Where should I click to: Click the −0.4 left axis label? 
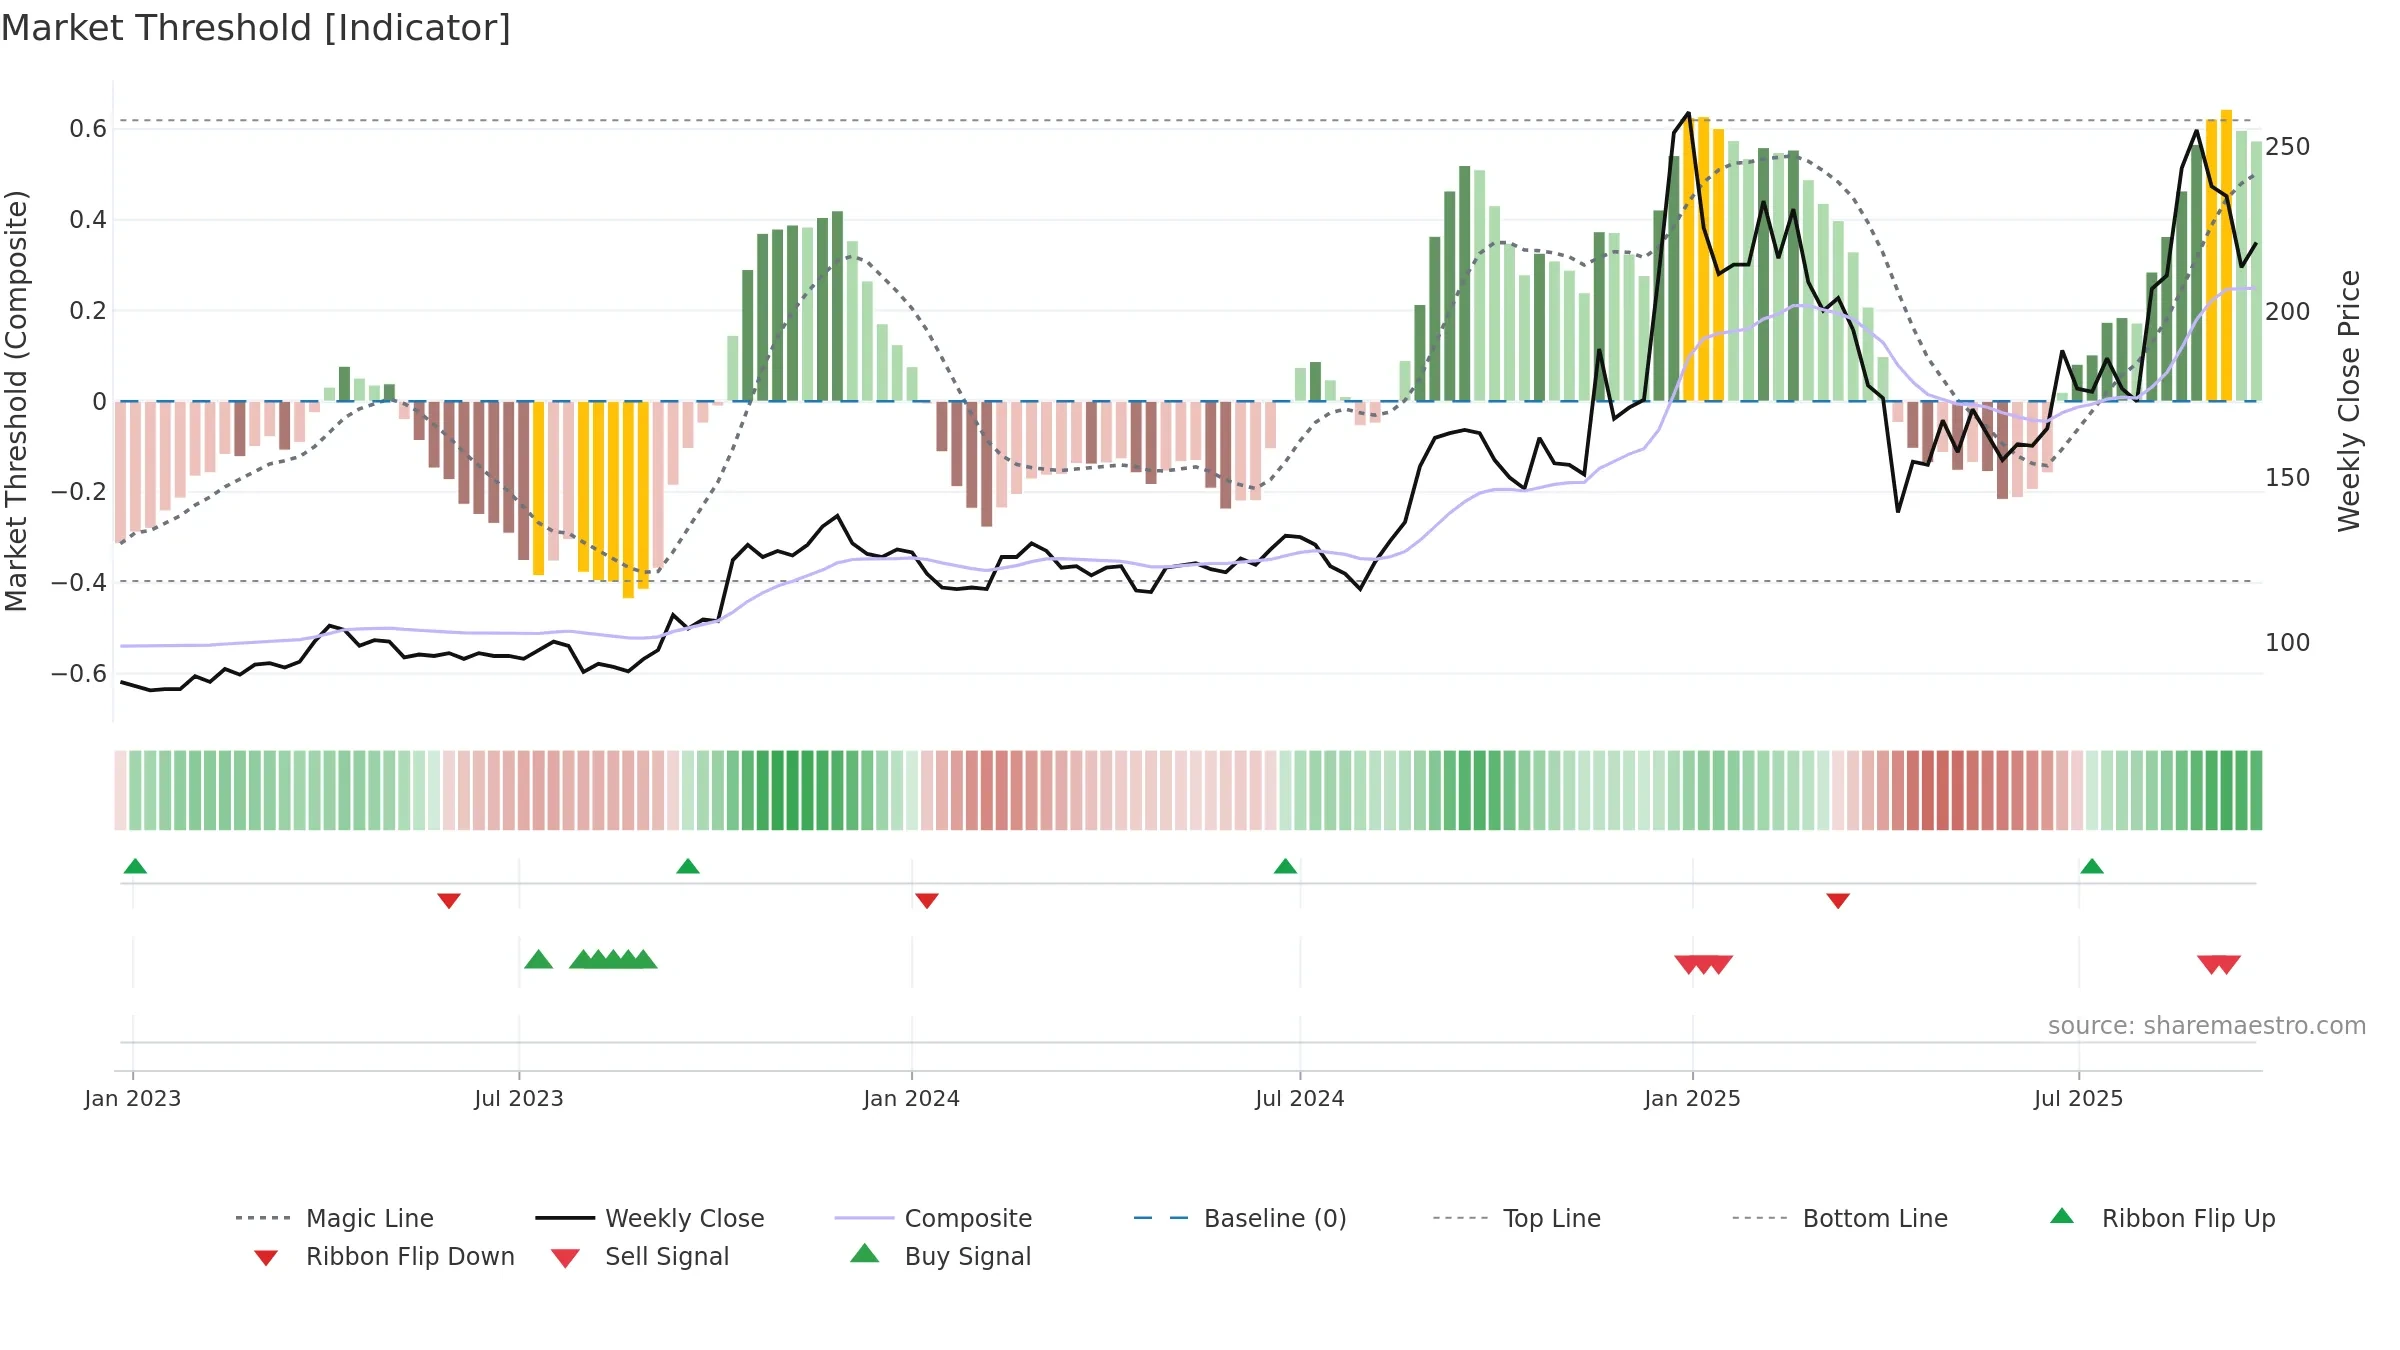(x=79, y=582)
